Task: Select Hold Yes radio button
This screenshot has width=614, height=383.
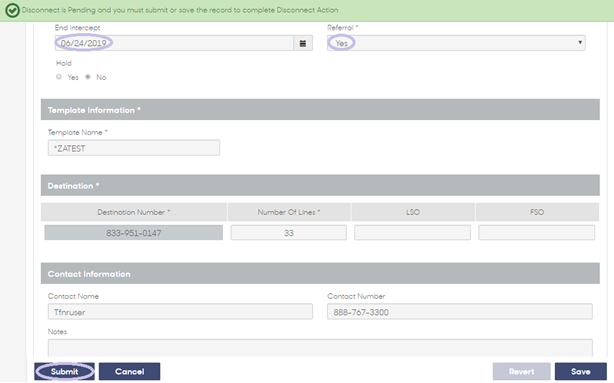Action: tap(59, 77)
